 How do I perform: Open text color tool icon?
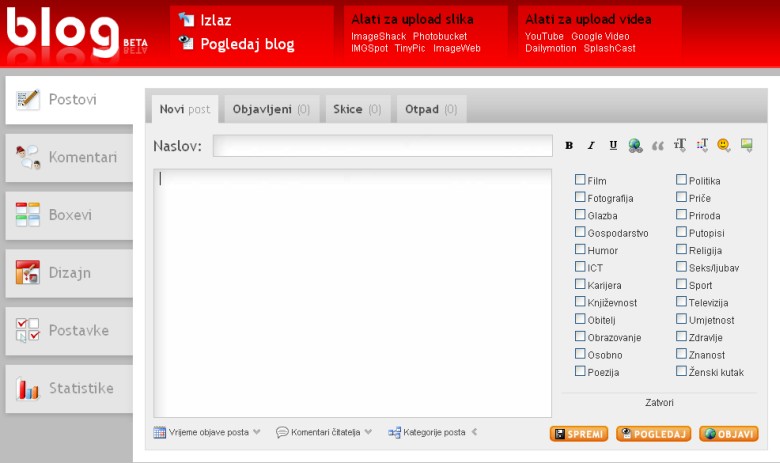click(702, 145)
